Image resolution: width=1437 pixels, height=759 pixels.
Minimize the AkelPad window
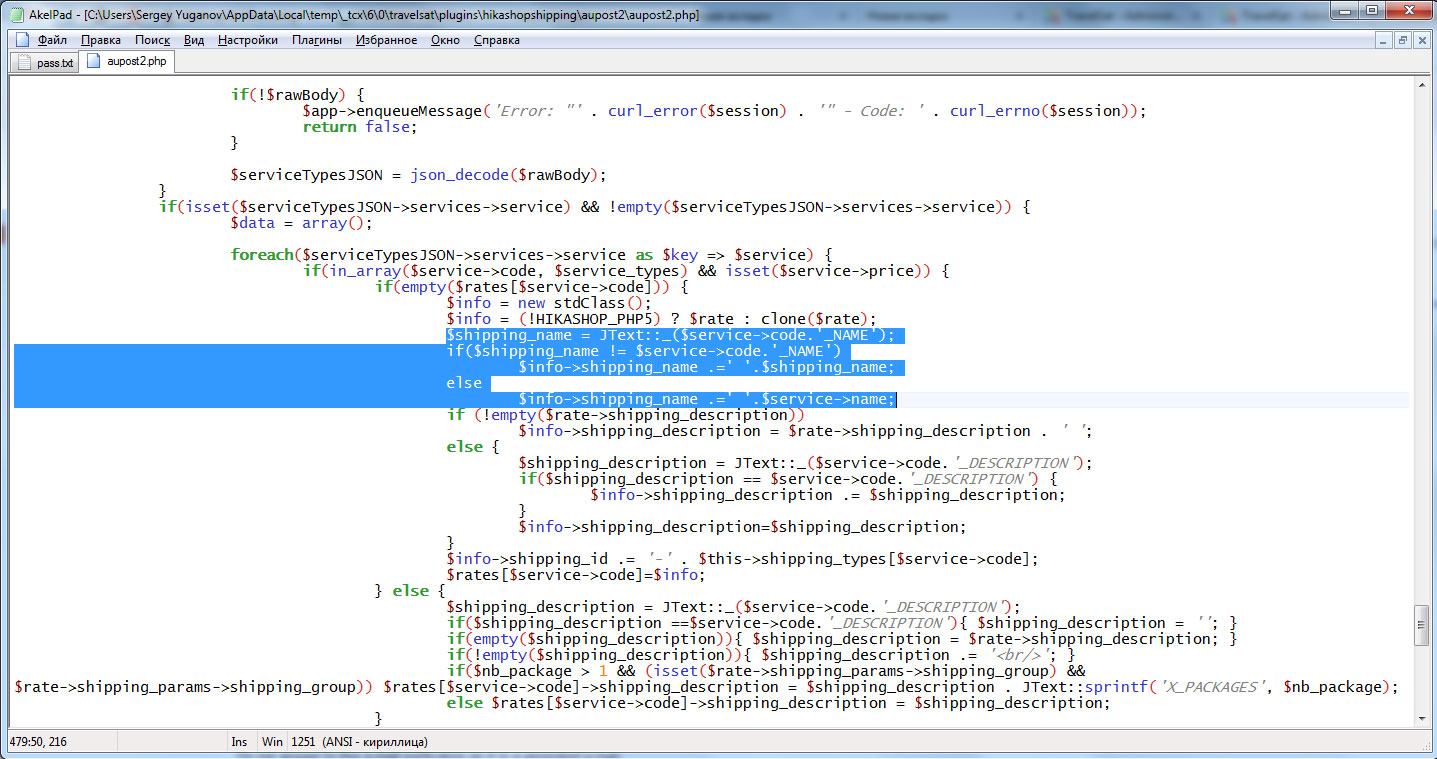click(x=1345, y=11)
